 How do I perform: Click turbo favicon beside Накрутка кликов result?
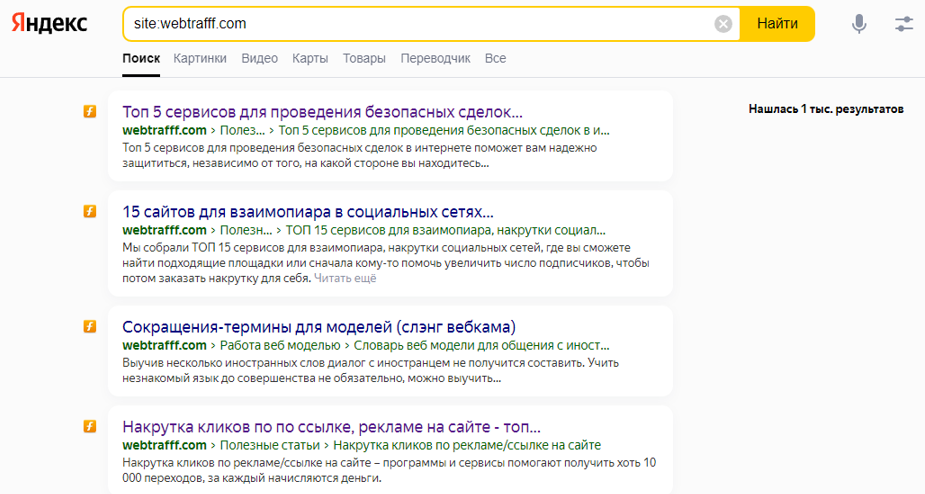pos(90,426)
